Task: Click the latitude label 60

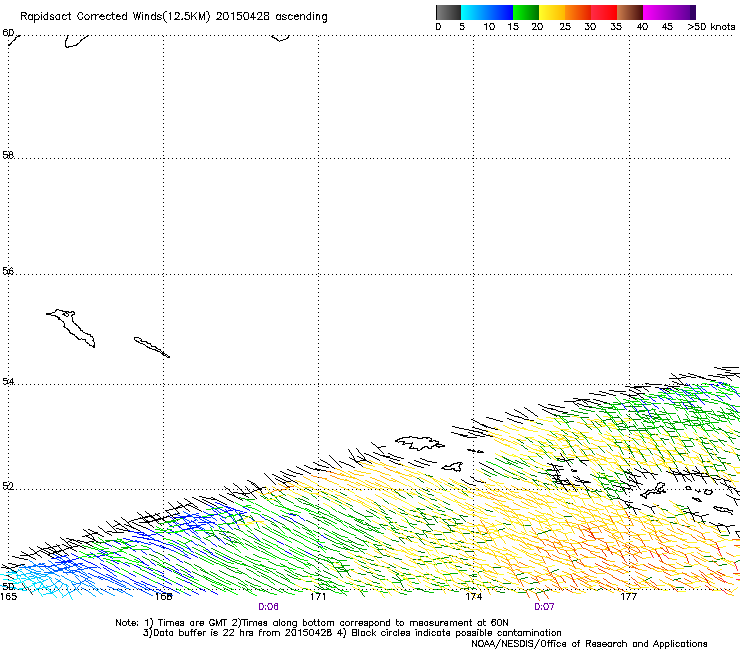Action: pos(8,33)
